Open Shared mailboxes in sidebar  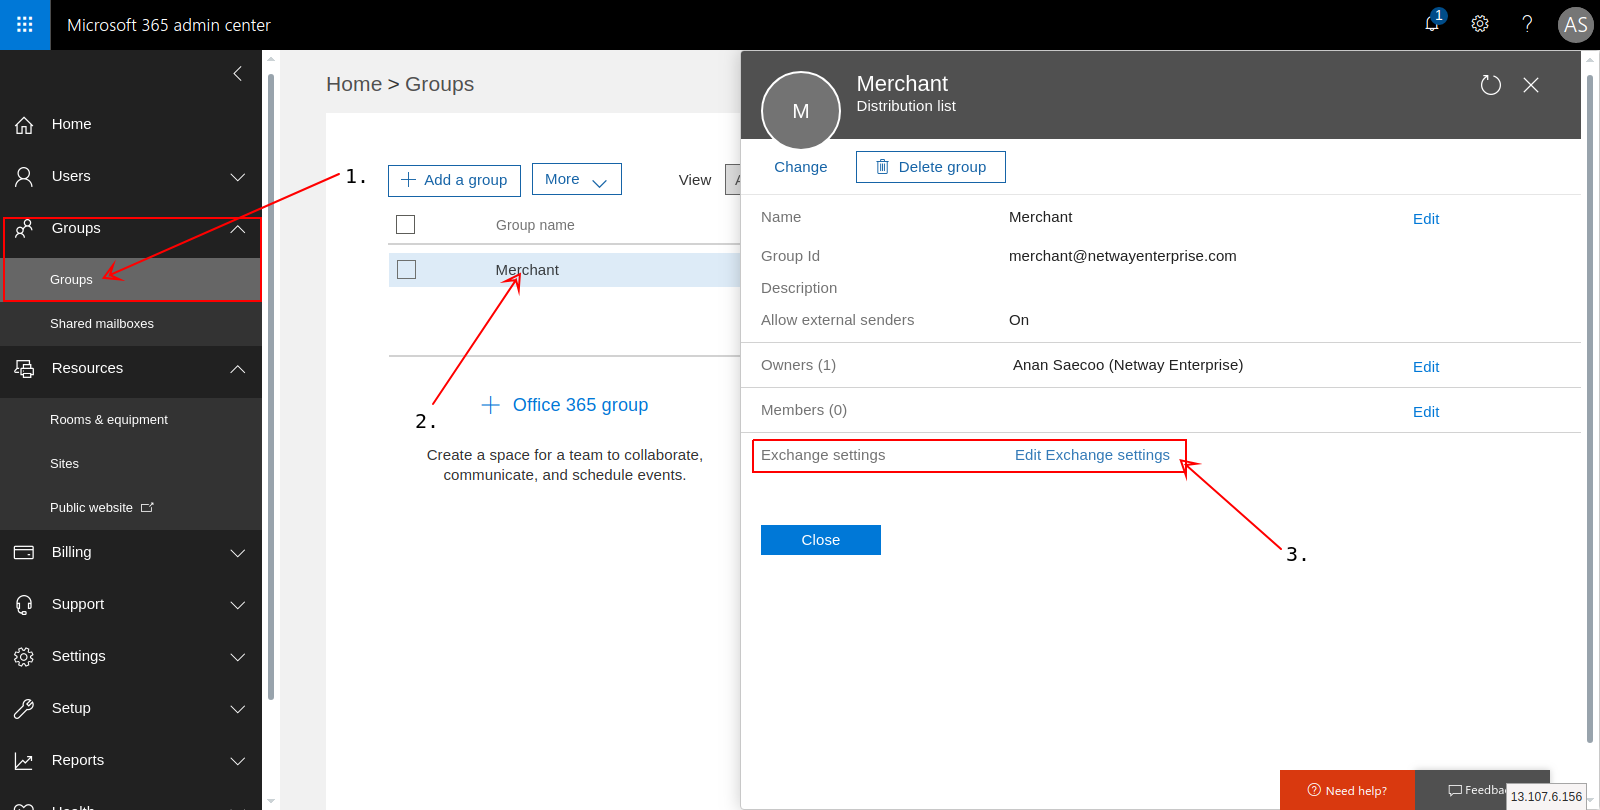coord(102,324)
